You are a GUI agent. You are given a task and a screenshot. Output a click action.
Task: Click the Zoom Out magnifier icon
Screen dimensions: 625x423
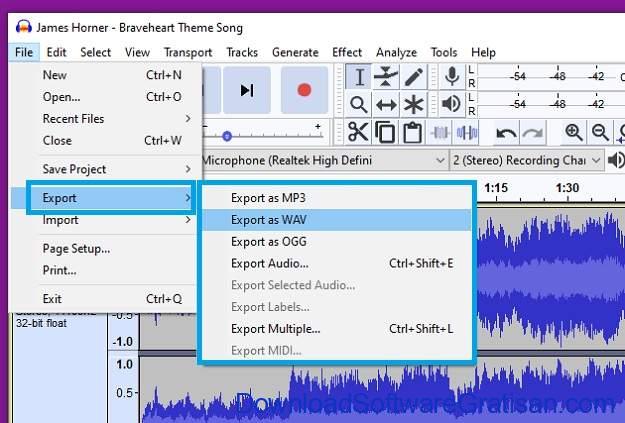pyautogui.click(x=600, y=132)
